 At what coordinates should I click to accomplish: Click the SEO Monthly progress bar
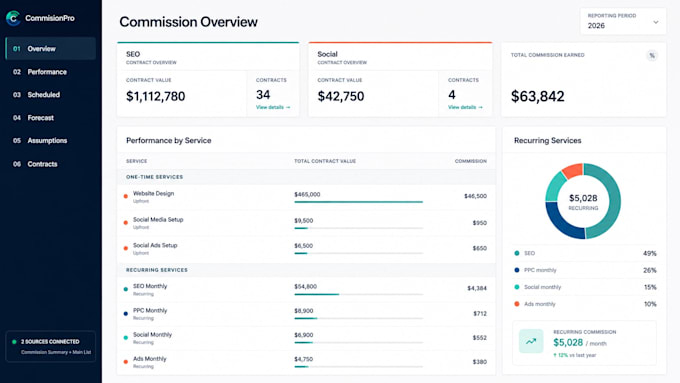(359, 294)
